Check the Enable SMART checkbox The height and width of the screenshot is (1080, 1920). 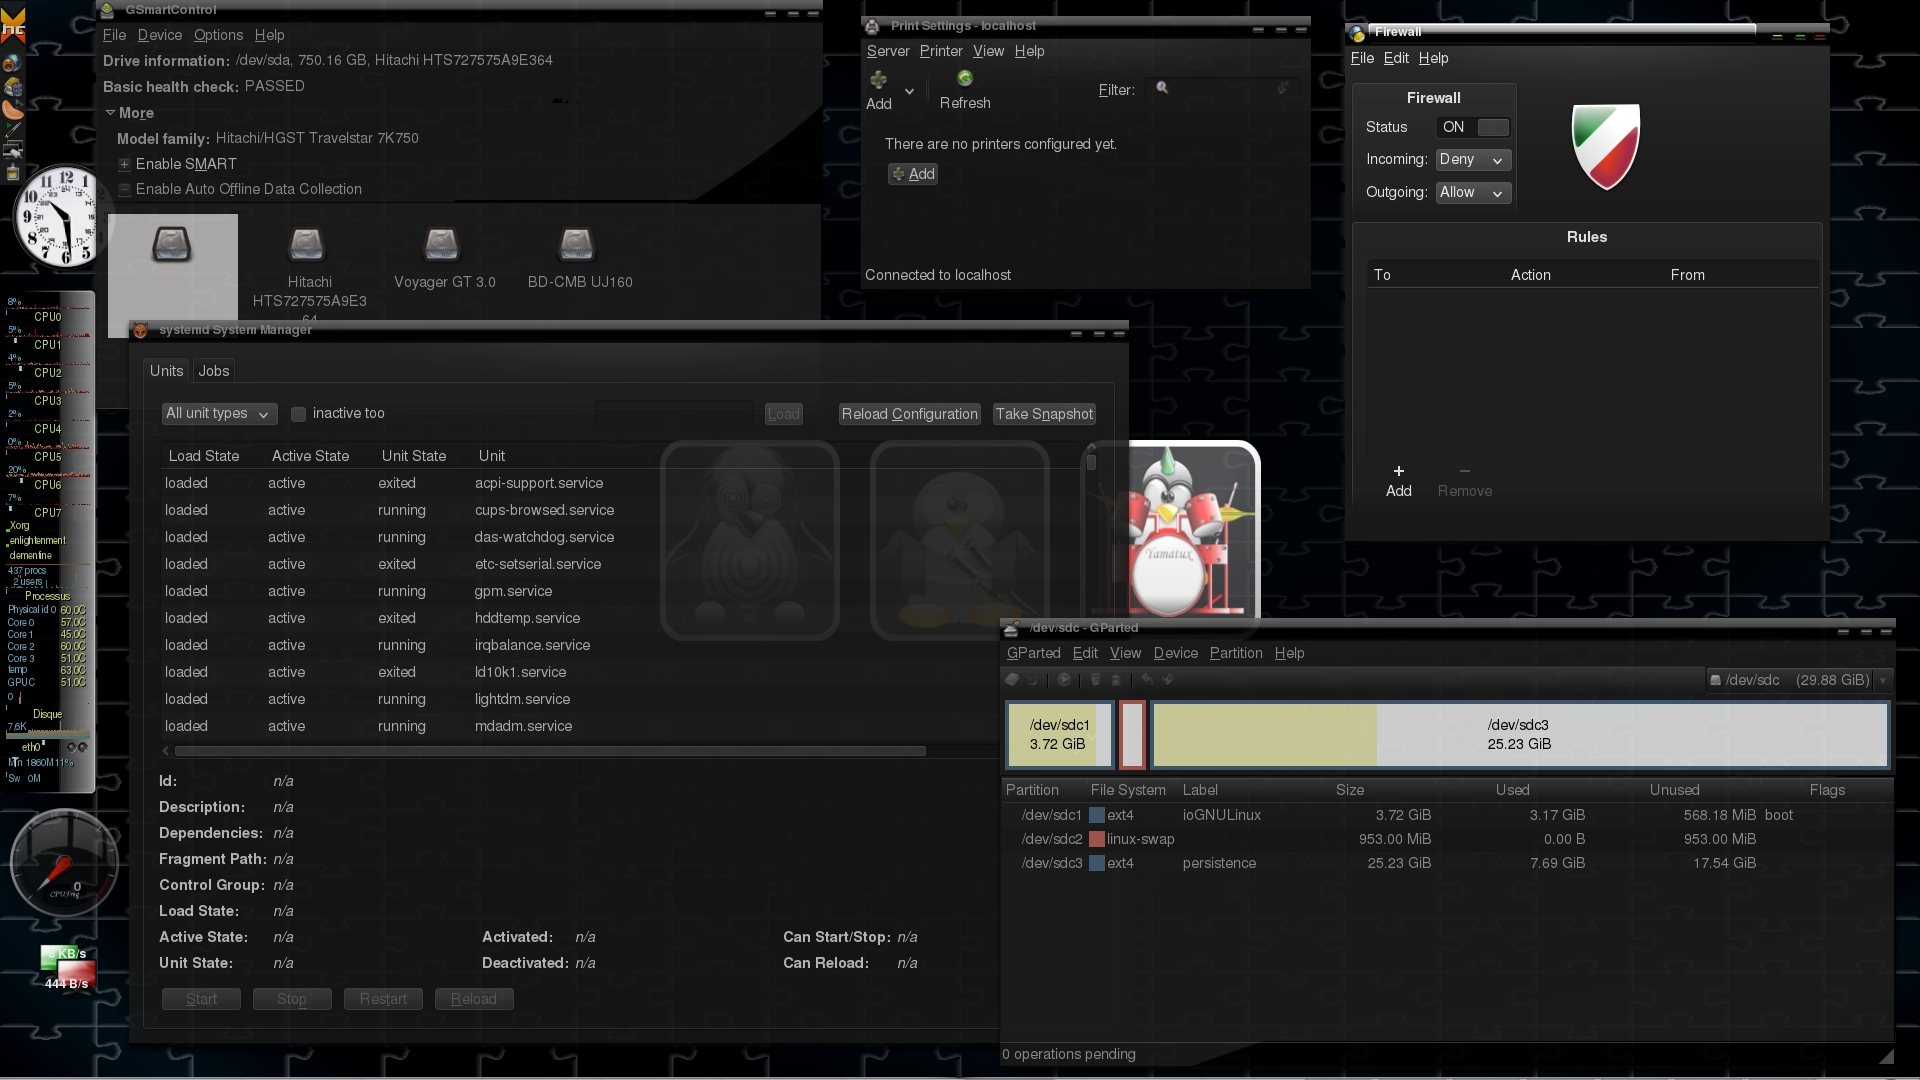click(125, 164)
